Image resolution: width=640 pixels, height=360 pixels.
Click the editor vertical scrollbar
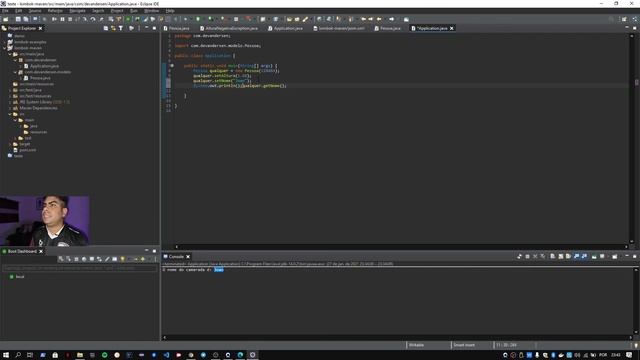[x=632, y=139]
